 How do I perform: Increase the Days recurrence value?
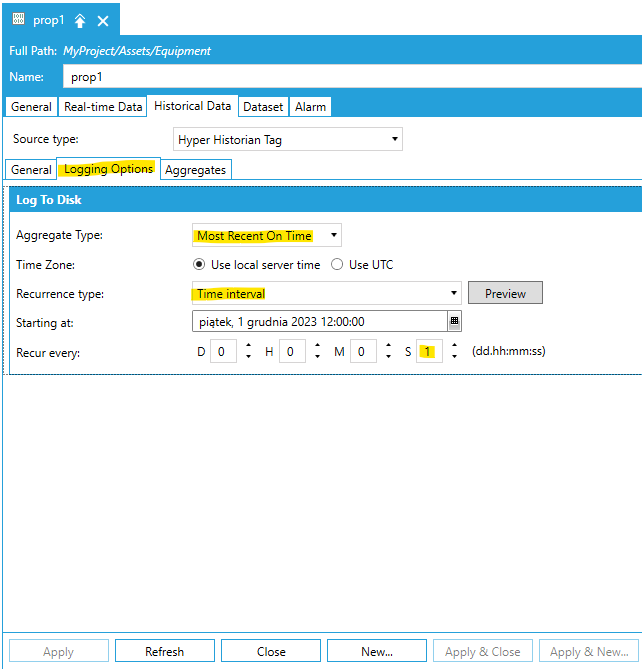[x=248, y=347]
